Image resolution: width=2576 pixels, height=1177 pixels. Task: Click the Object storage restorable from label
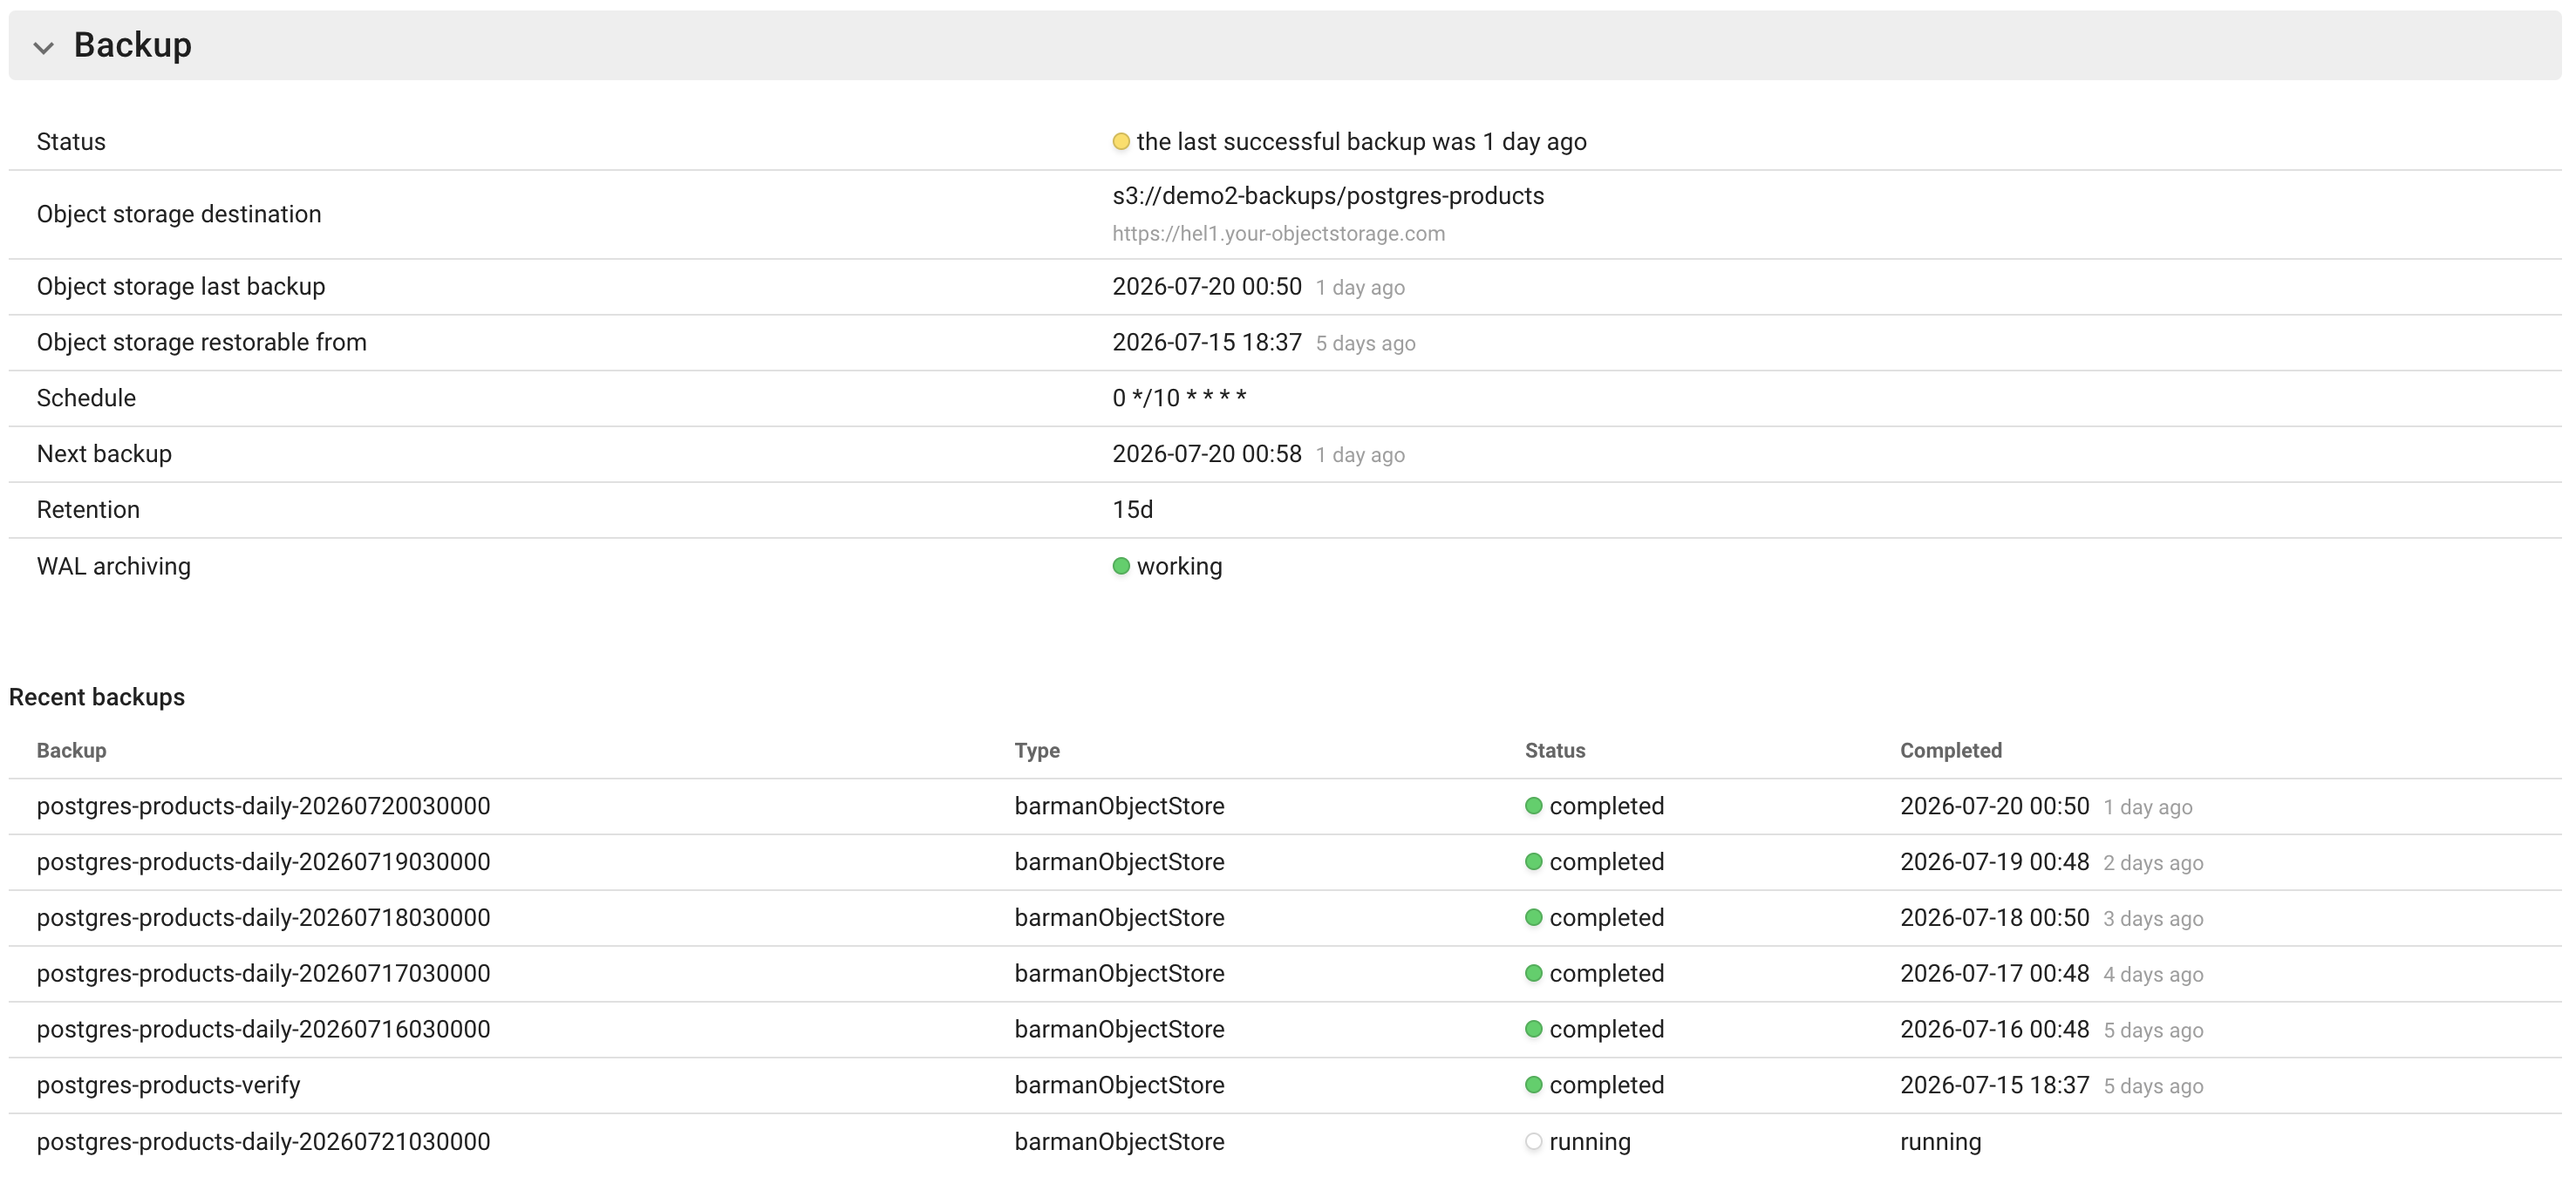202,342
